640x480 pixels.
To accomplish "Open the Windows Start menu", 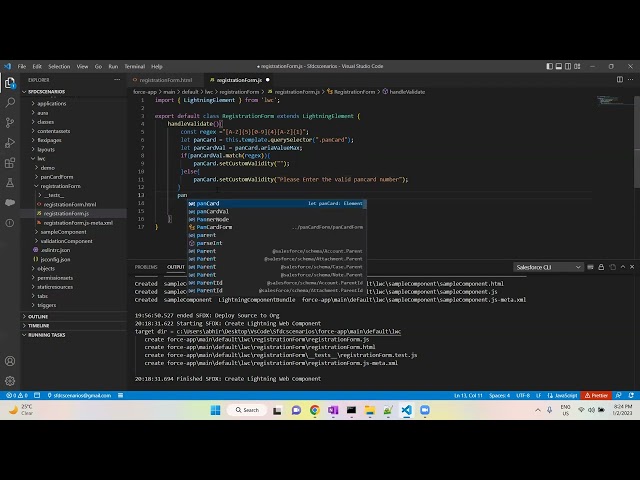I will (216, 410).
